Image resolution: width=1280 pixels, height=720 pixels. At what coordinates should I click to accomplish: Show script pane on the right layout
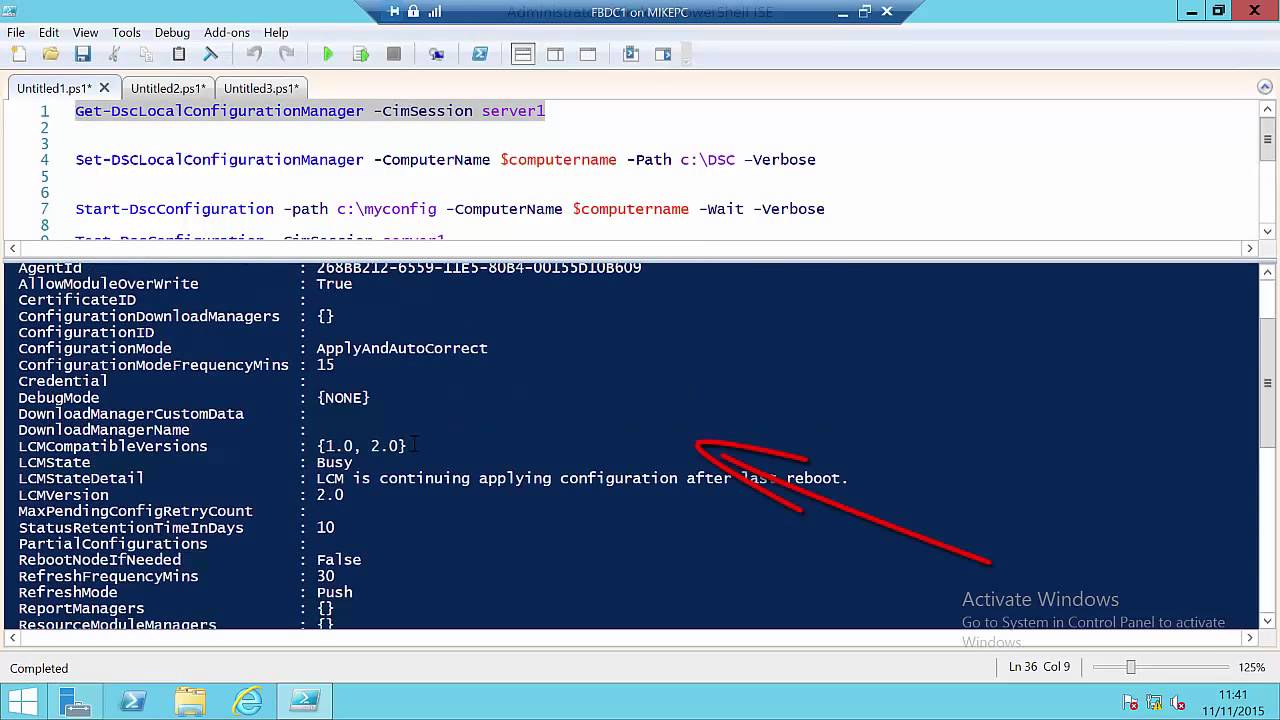(x=555, y=54)
